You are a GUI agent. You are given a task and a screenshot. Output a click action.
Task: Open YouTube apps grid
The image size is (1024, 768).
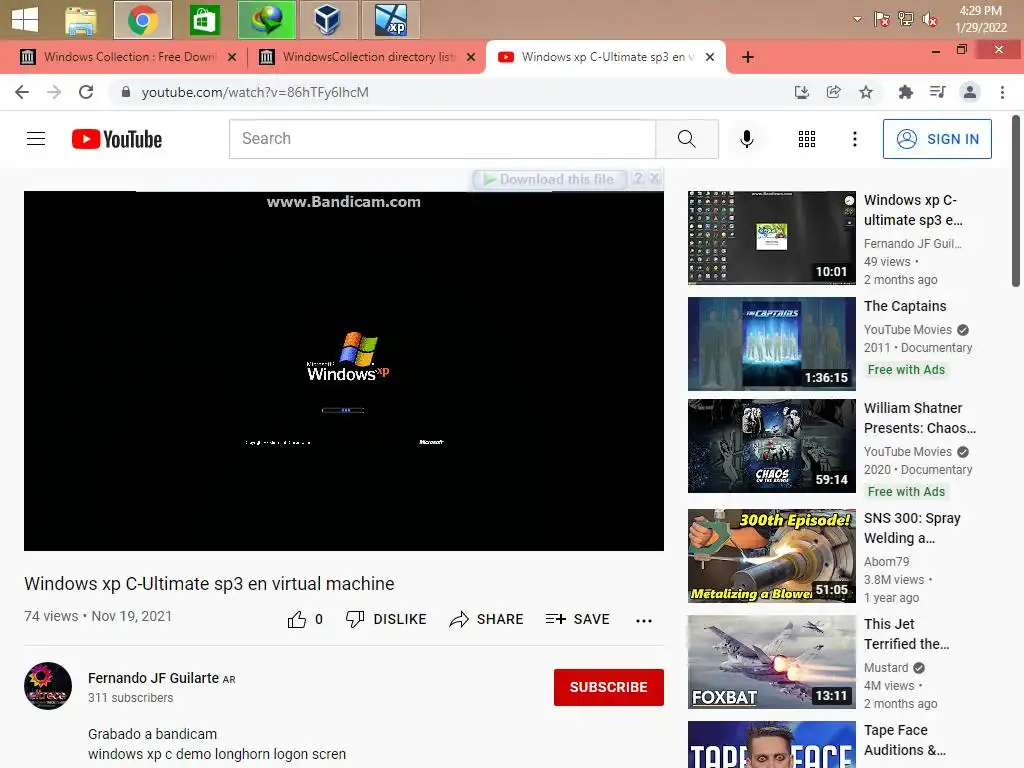coord(807,138)
